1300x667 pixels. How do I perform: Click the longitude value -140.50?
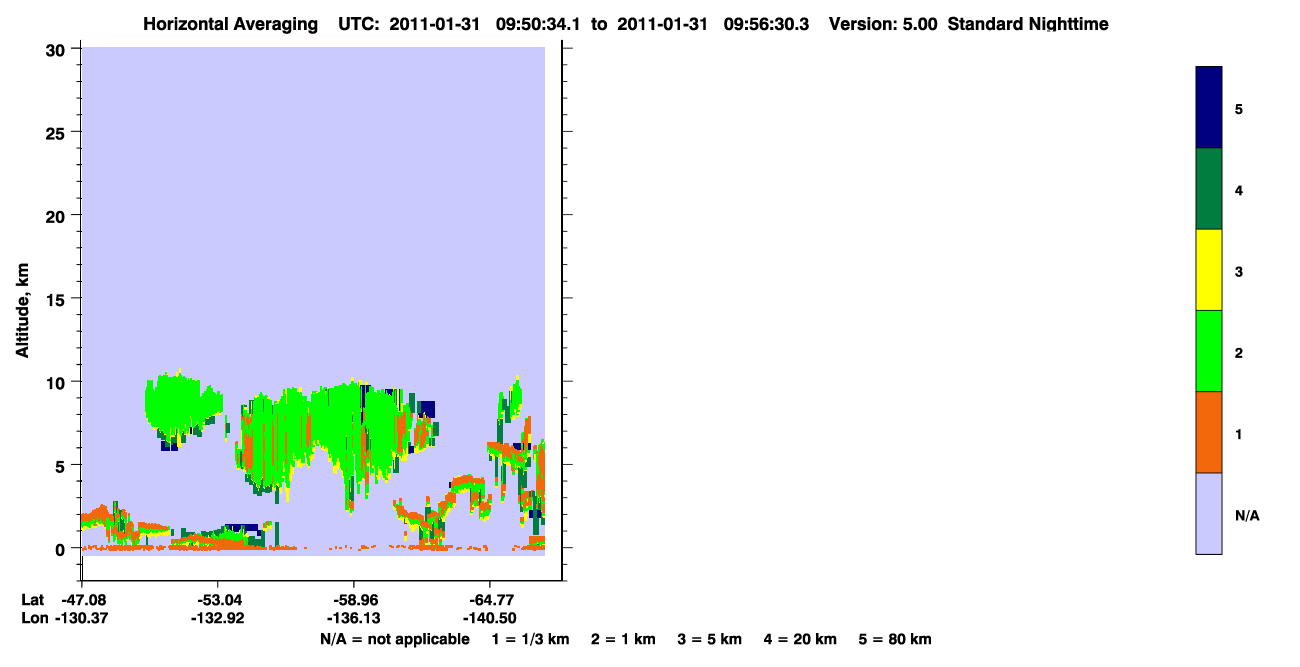(488, 618)
